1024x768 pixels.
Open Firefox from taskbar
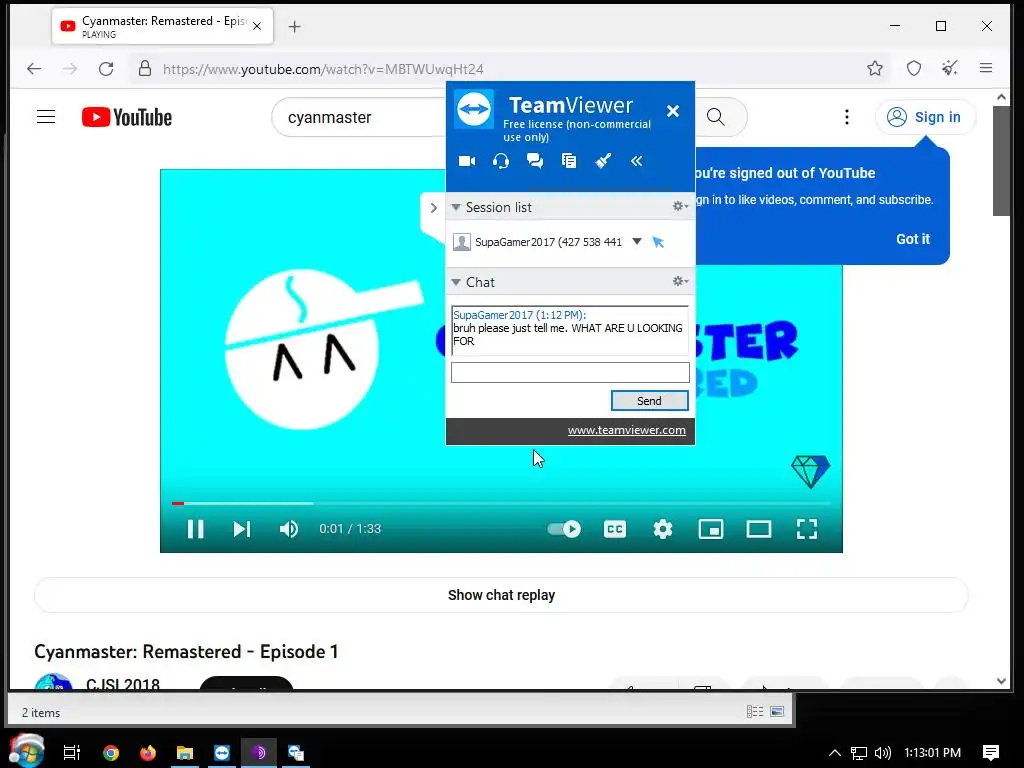tap(148, 753)
